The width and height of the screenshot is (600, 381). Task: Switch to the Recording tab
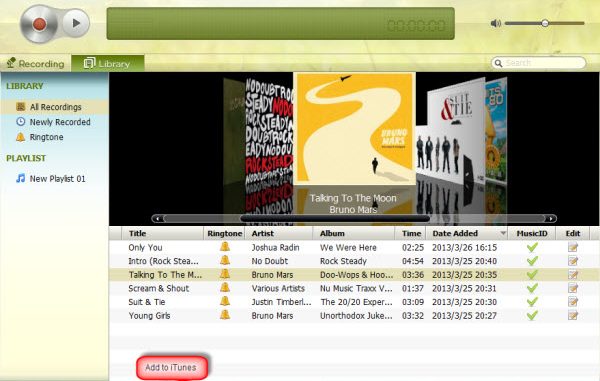(x=36, y=64)
